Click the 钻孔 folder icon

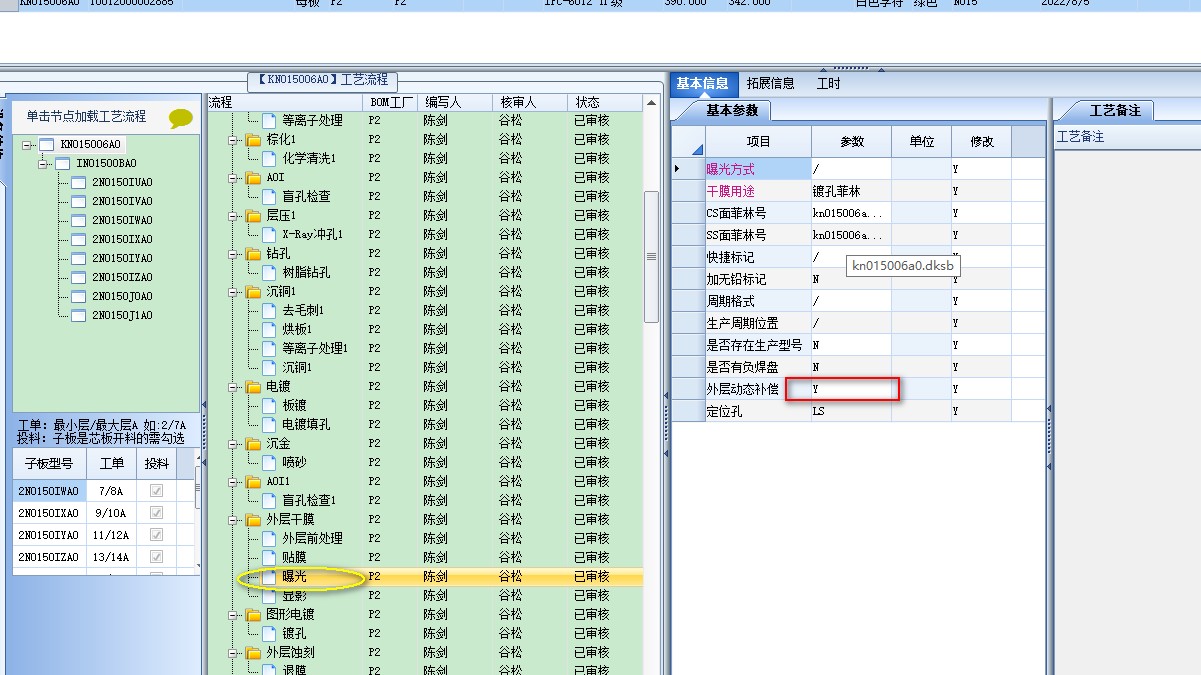click(x=253, y=253)
